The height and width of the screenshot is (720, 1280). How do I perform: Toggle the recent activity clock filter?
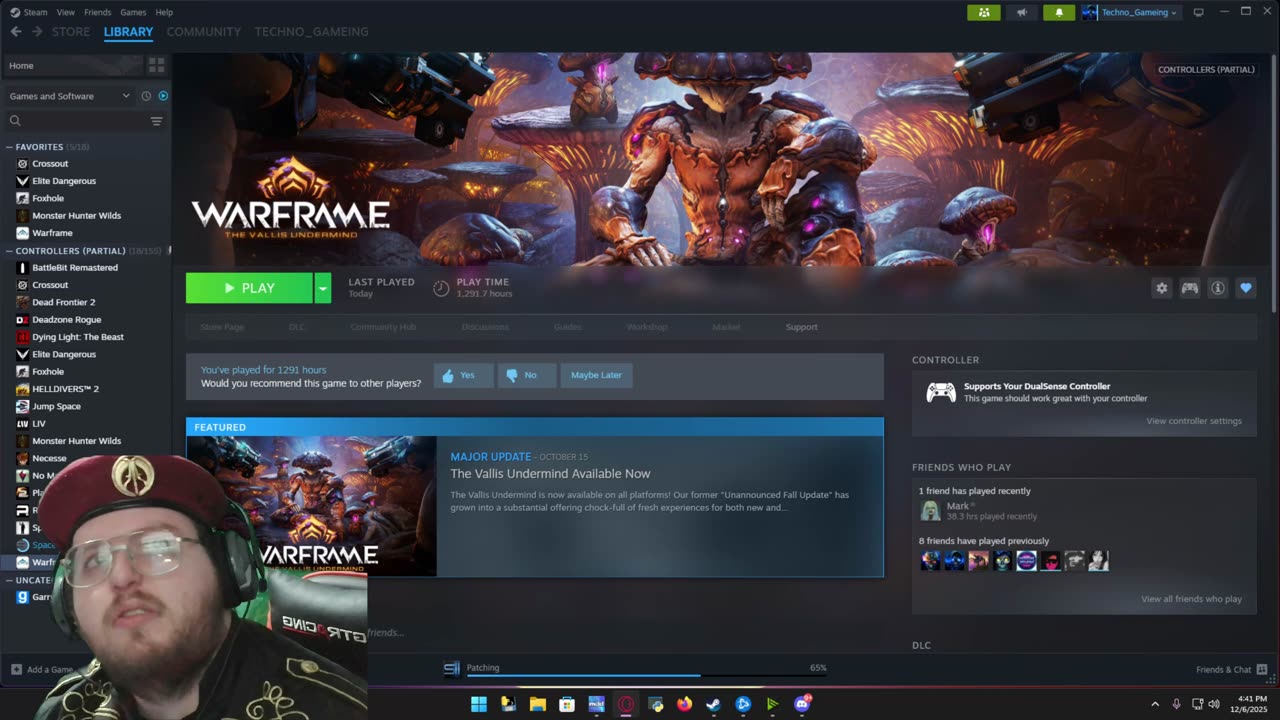146,96
